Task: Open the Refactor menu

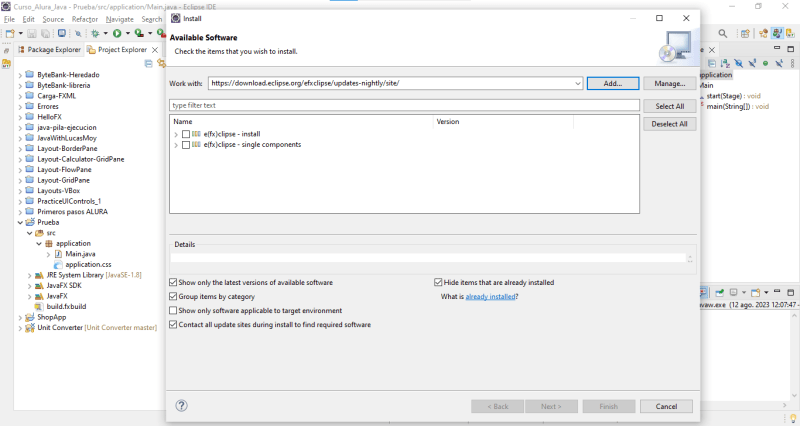Action: [85, 19]
